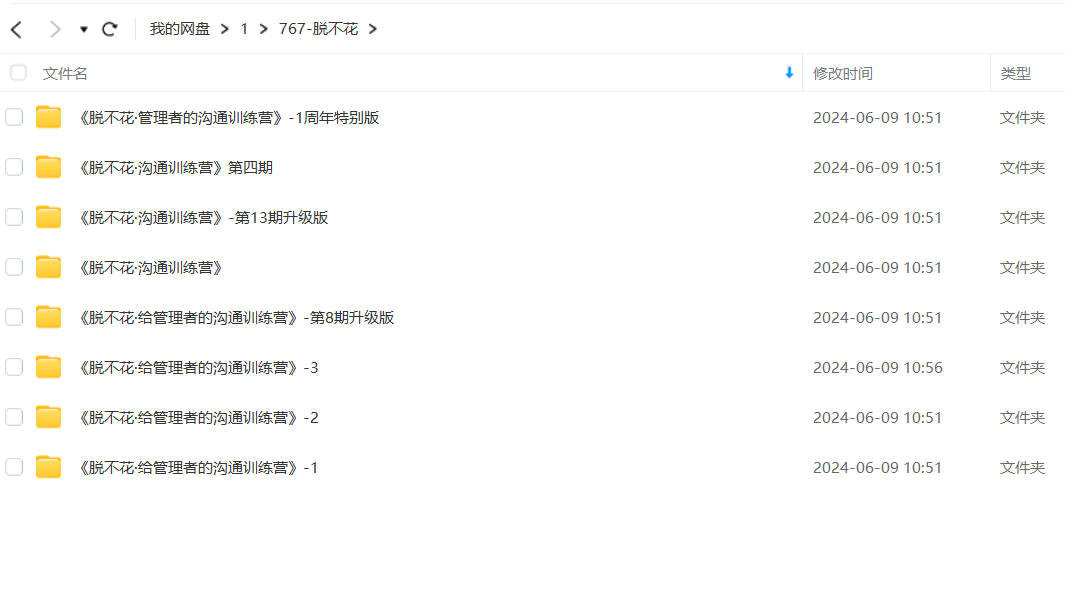The image size is (1065, 593).
Task: Sort by 文件名 column header
Action: [x=65, y=73]
